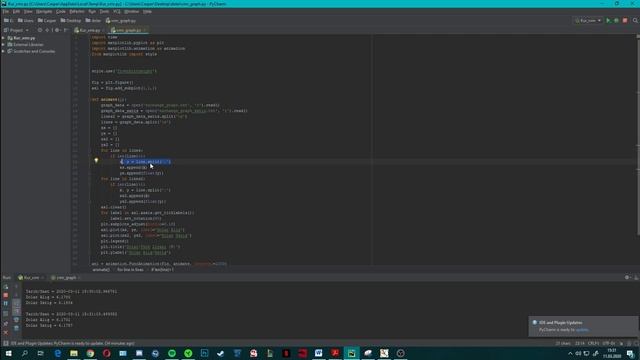Image resolution: width=640 pixels, height=360 pixels.
Task: Toggle the read-only lock icon in status bar
Action: tap(622, 343)
